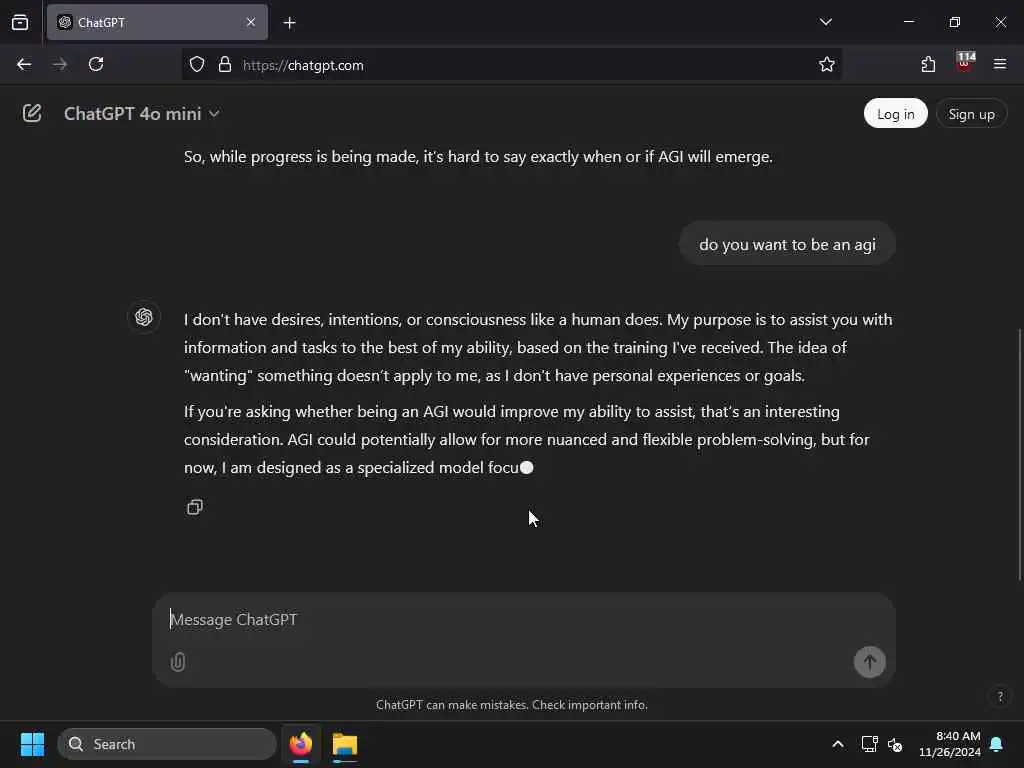This screenshot has width=1024, height=768.
Task: Attach a file with the paperclip icon
Action: coord(178,662)
